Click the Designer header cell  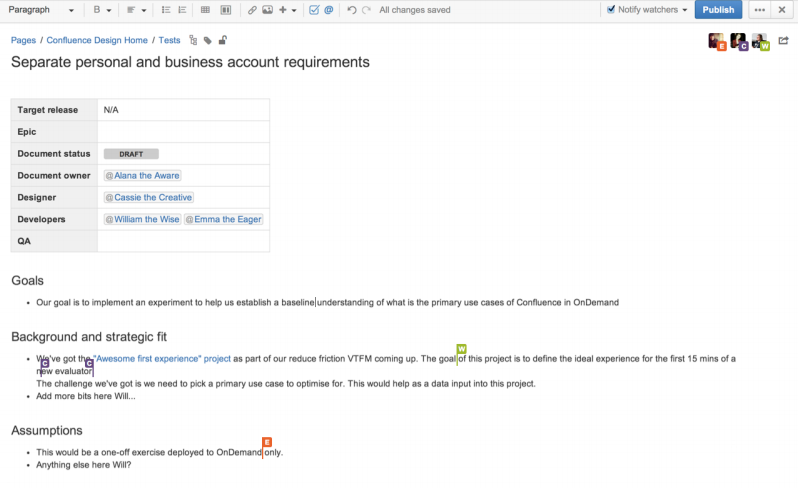point(54,197)
